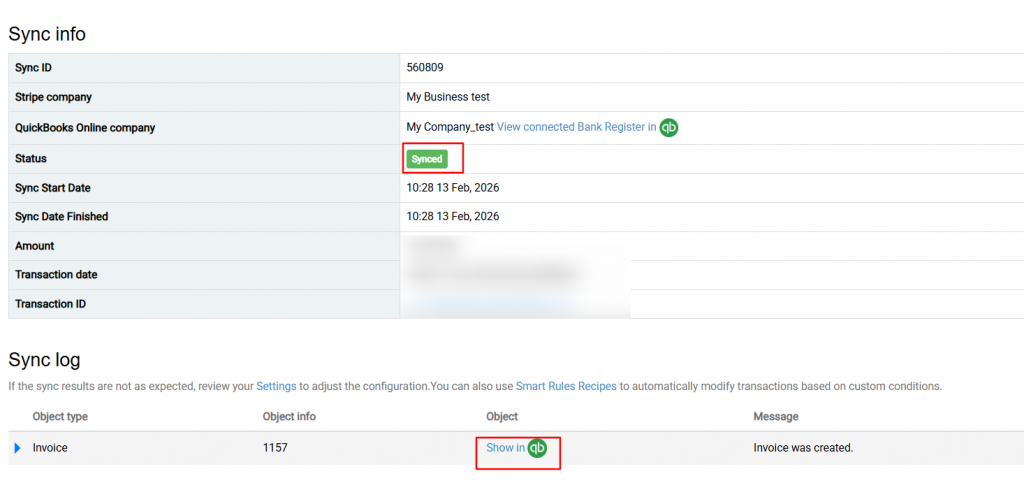Click QuickBooks icon next to Show in
The width and height of the screenshot is (1024, 504).
[537, 448]
